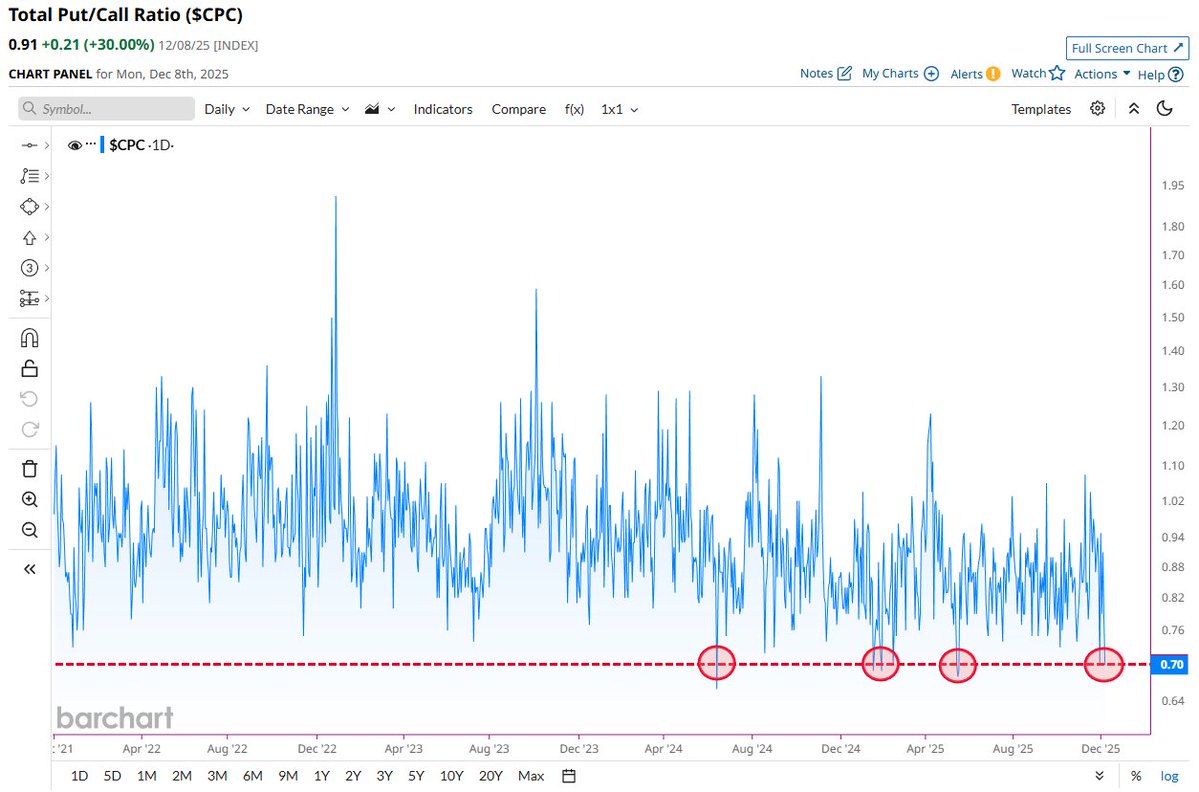Toggle dark mode with the moon icon
The width and height of the screenshot is (1199, 792).
click(1164, 108)
